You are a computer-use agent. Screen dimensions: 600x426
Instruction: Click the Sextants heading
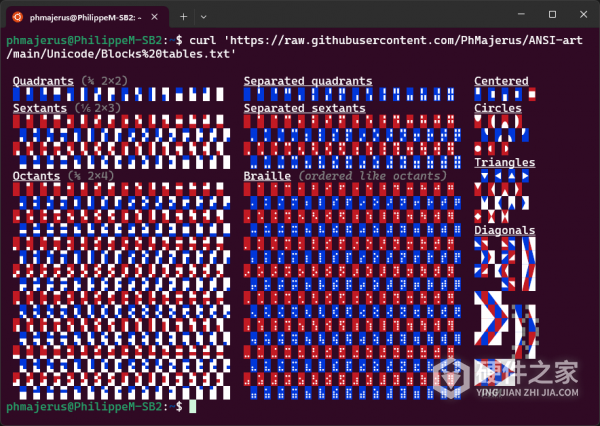coord(40,108)
